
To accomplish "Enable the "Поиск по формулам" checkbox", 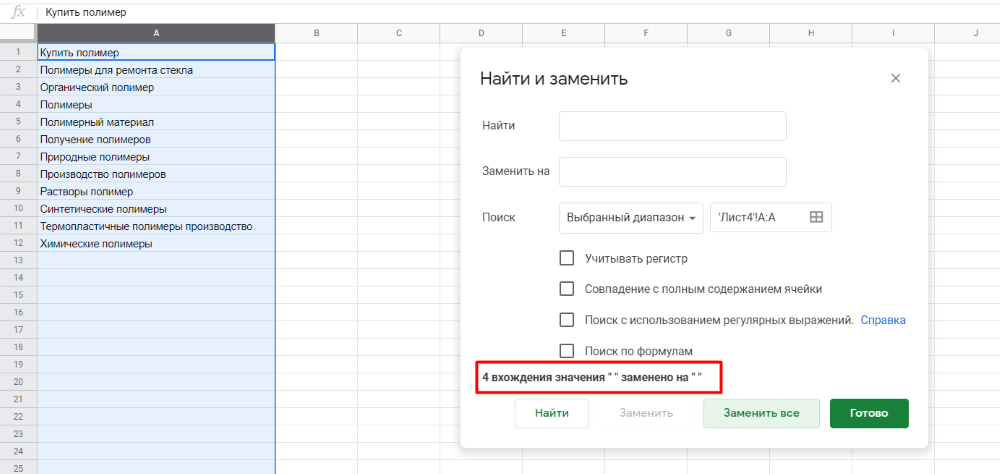I will (567, 351).
